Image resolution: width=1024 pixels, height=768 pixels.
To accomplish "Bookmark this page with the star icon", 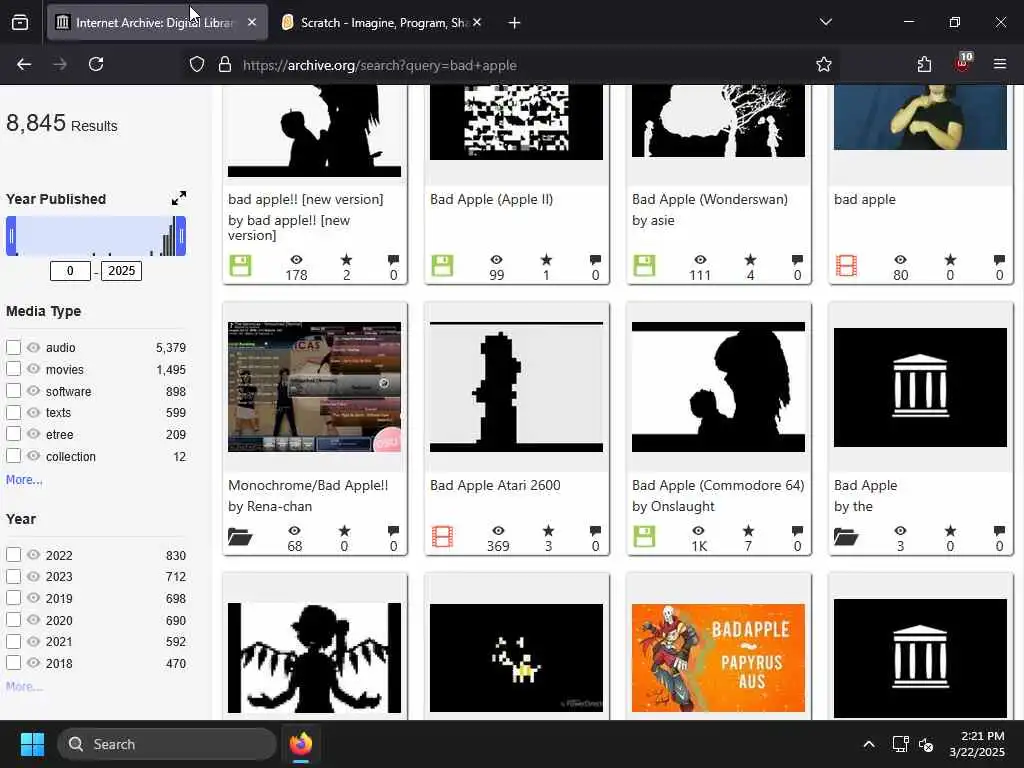I will tap(824, 64).
